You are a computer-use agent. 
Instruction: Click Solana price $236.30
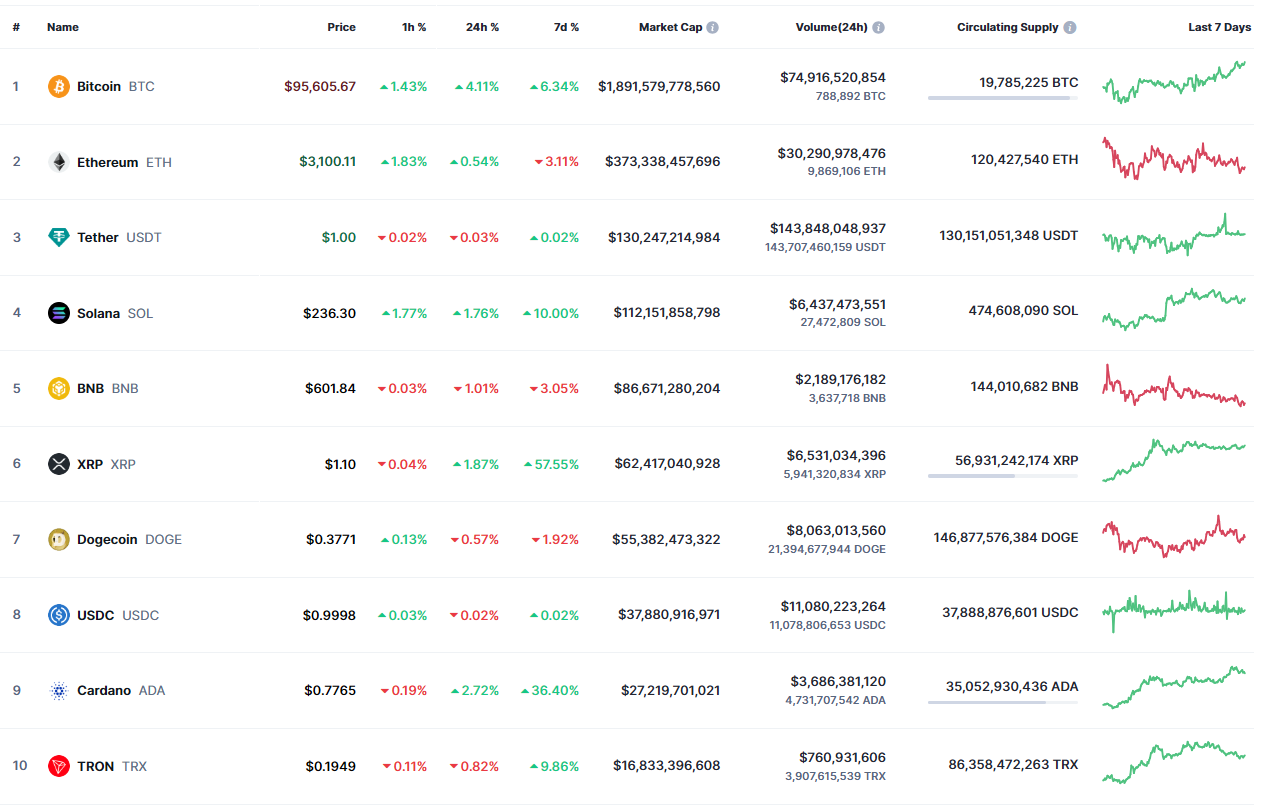click(x=330, y=313)
